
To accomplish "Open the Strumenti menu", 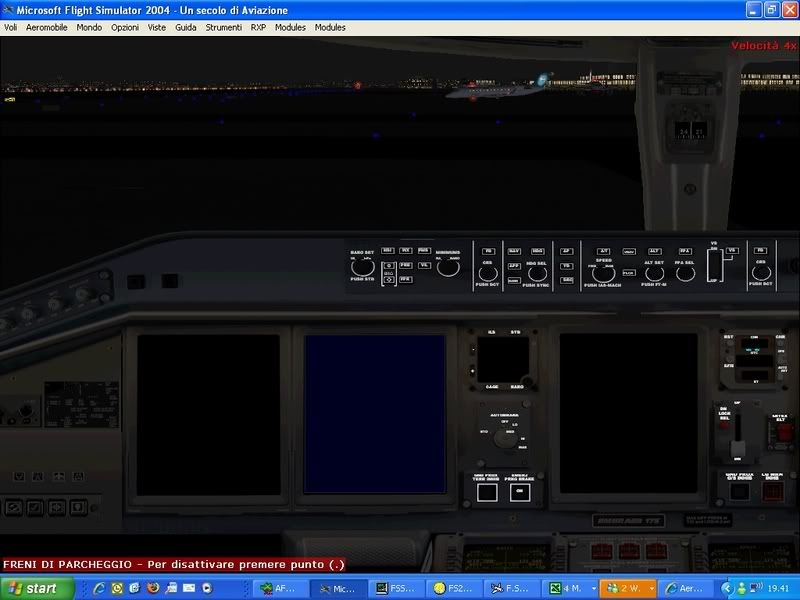I will (223, 28).
